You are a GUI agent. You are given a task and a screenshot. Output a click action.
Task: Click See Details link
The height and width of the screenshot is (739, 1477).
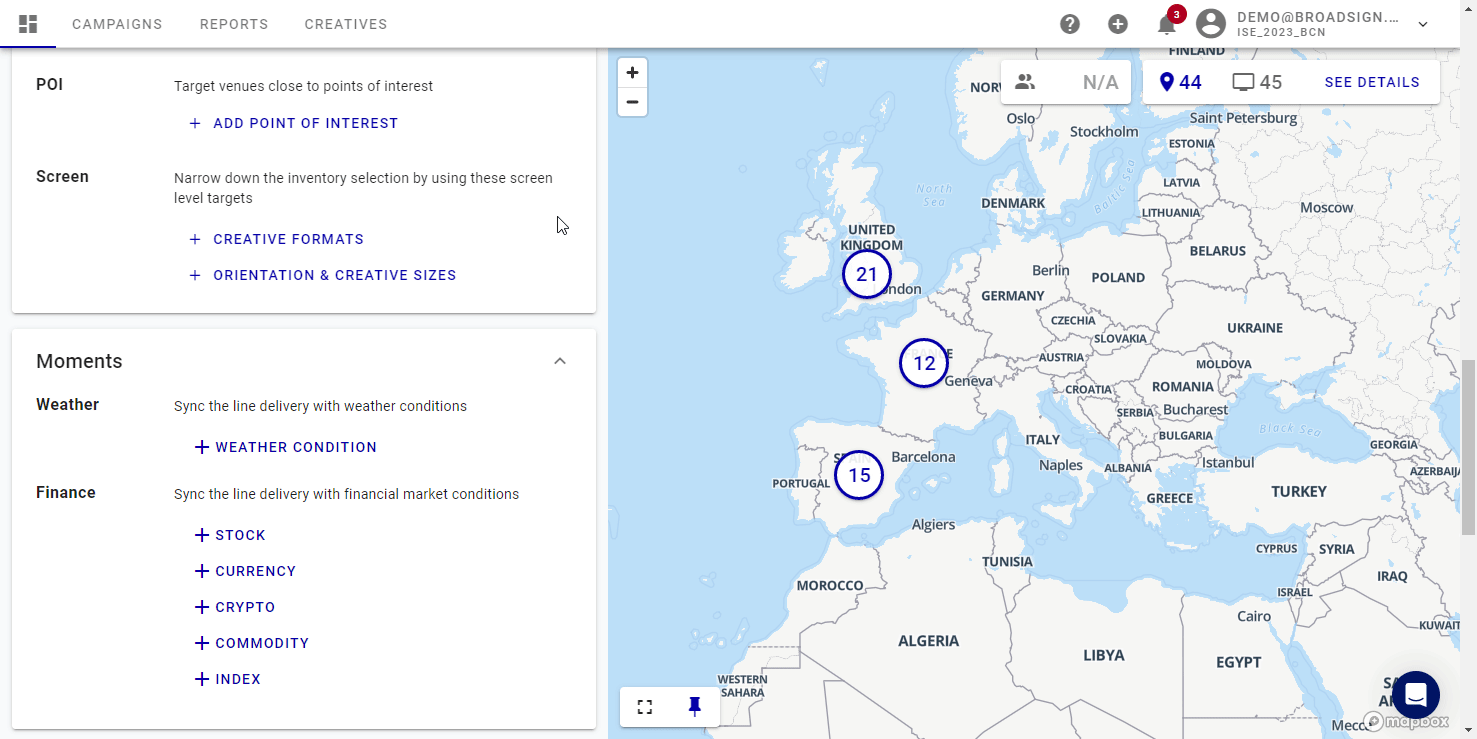pyautogui.click(x=1372, y=82)
